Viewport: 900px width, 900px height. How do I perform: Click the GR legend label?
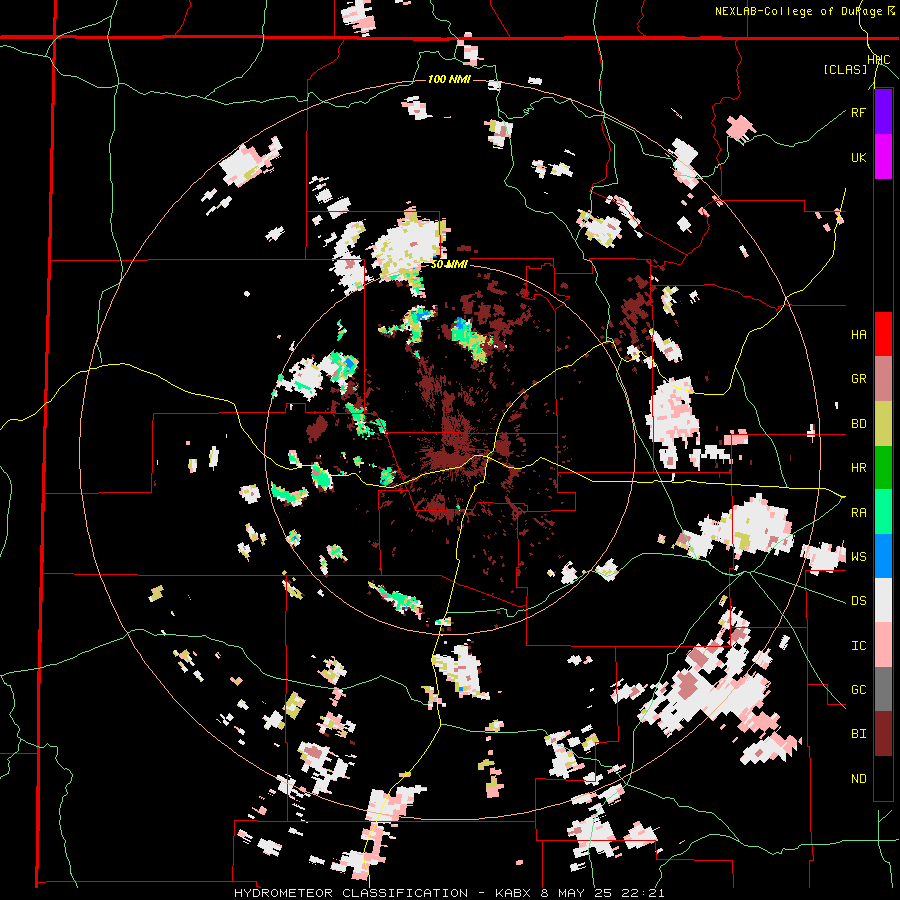click(858, 379)
